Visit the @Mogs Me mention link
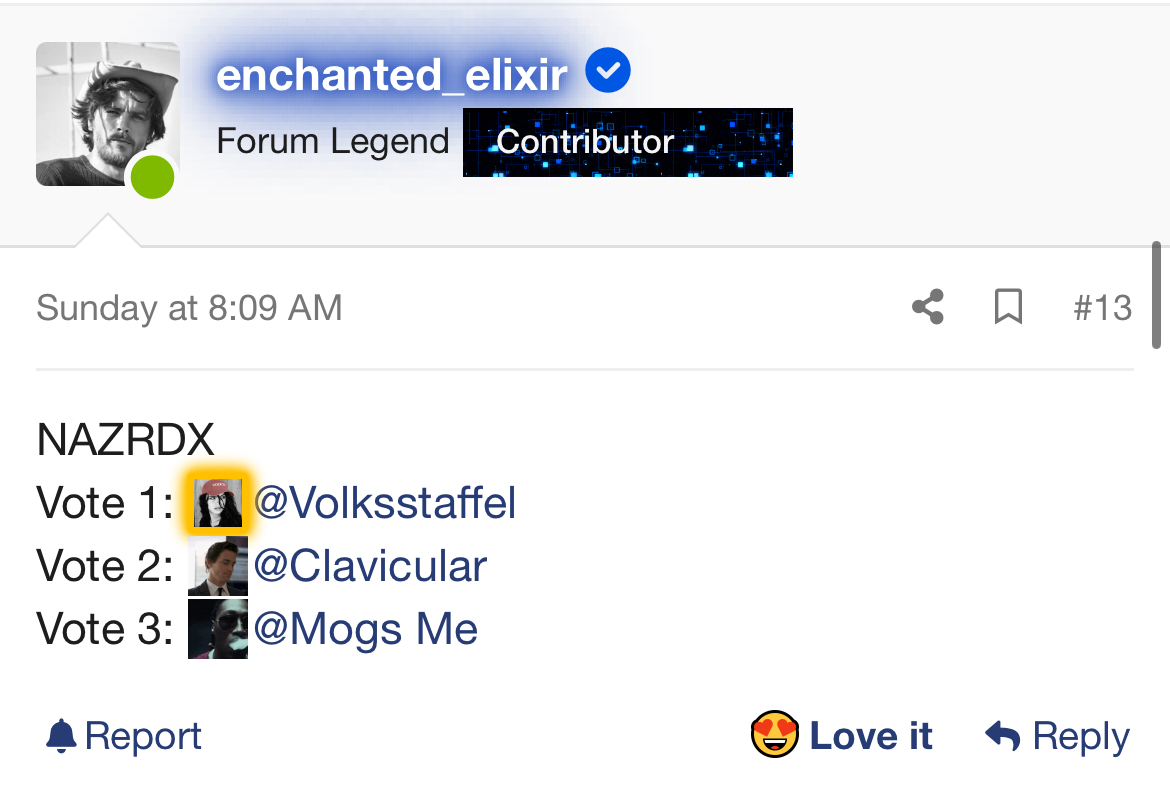This screenshot has height=800, width=1170. point(366,629)
